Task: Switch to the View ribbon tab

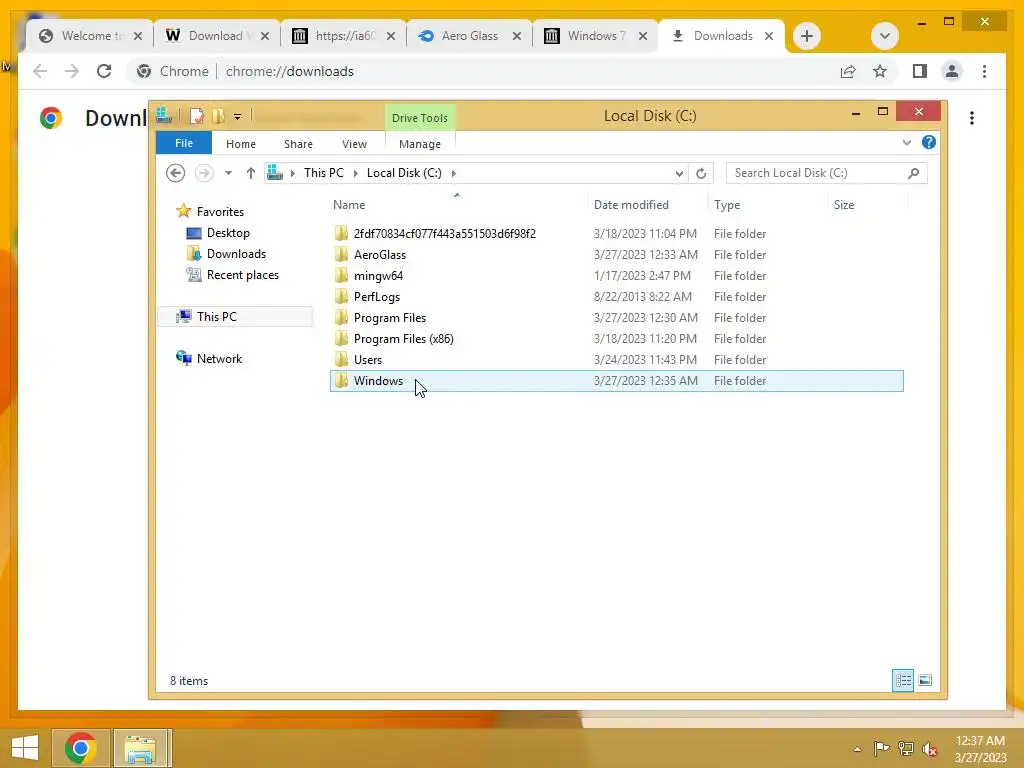Action: click(354, 144)
